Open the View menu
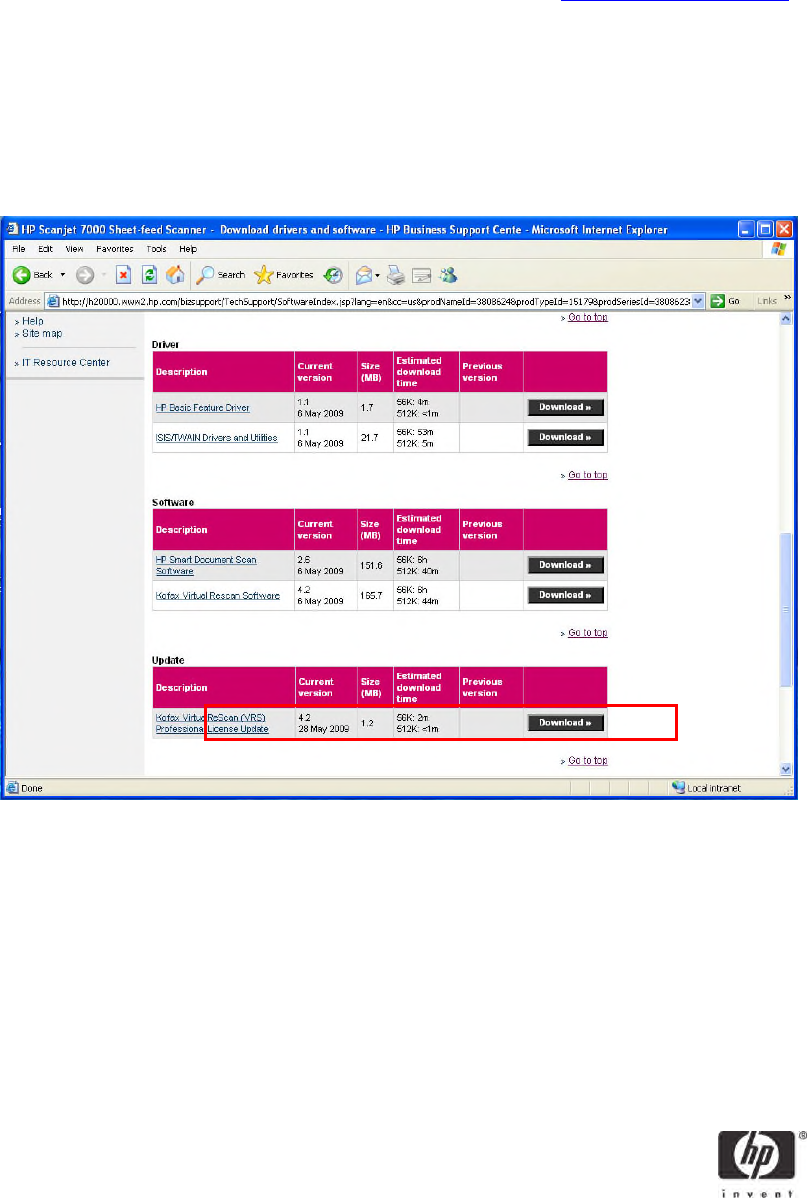Image resolution: width=807 pixels, height=1198 pixels. [x=74, y=249]
